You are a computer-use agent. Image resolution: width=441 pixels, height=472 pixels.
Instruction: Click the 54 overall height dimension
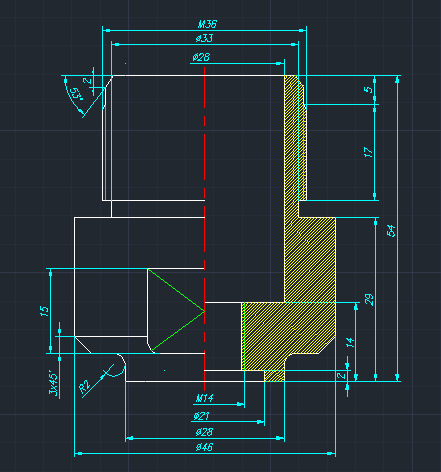[x=391, y=230]
